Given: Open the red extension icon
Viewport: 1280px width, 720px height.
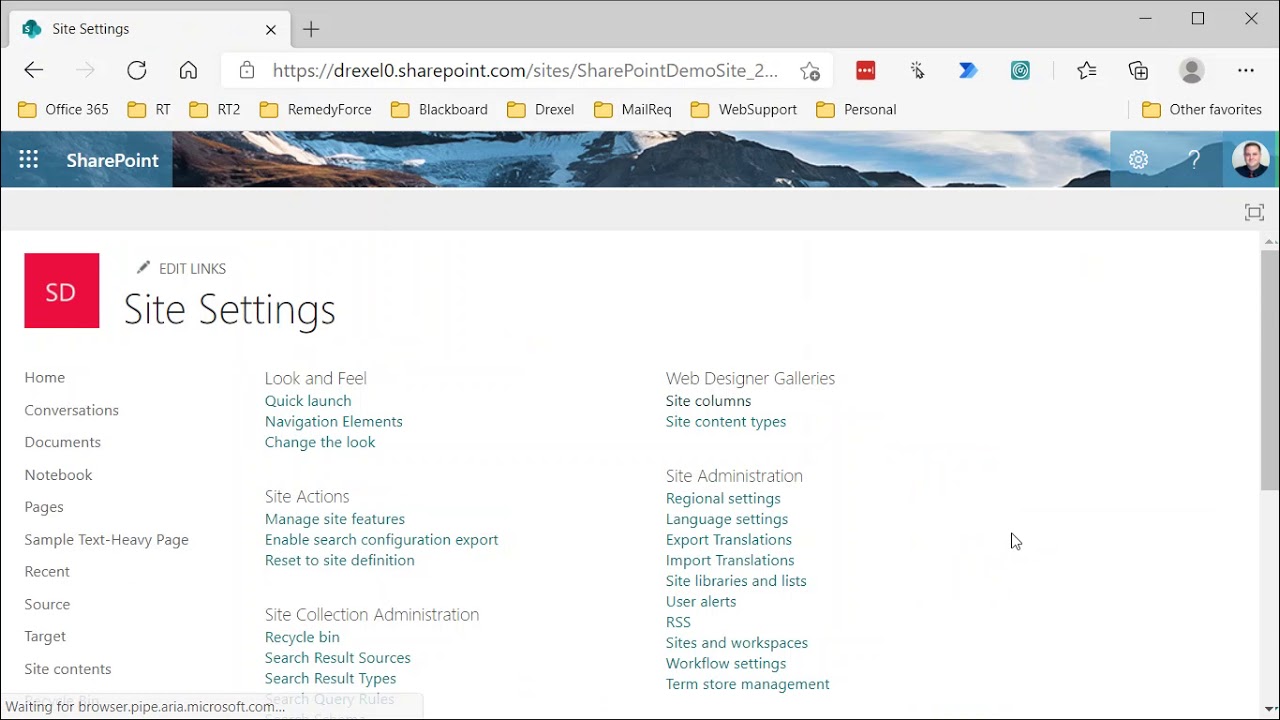Looking at the screenshot, I should click(866, 70).
